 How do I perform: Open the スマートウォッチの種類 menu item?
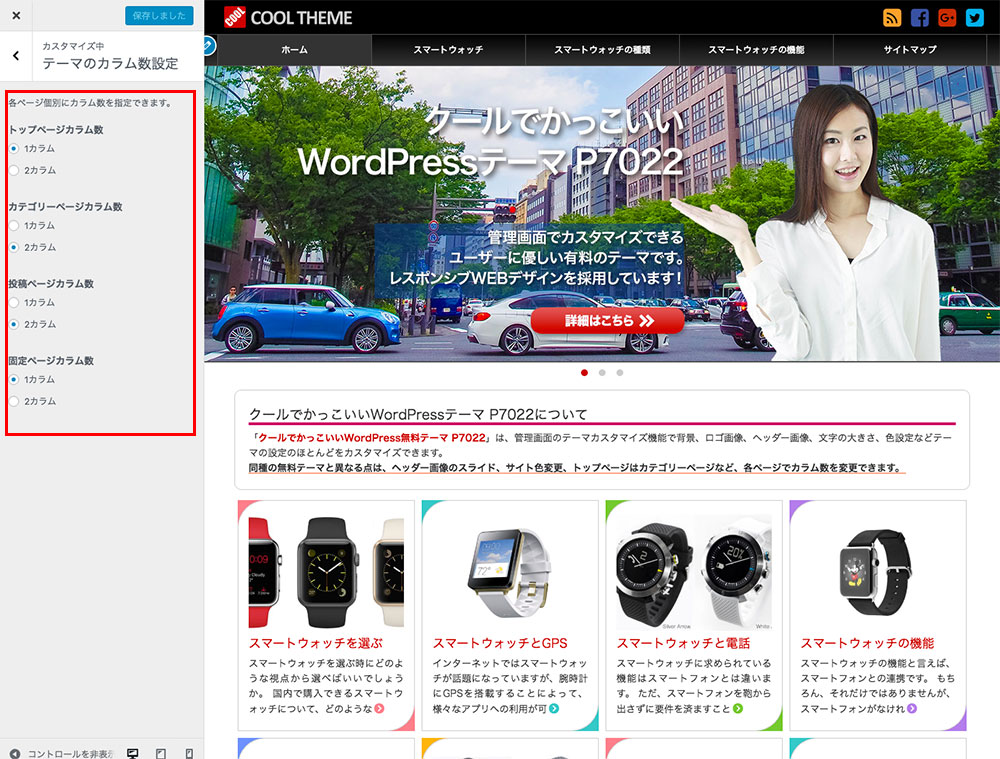tap(602, 50)
